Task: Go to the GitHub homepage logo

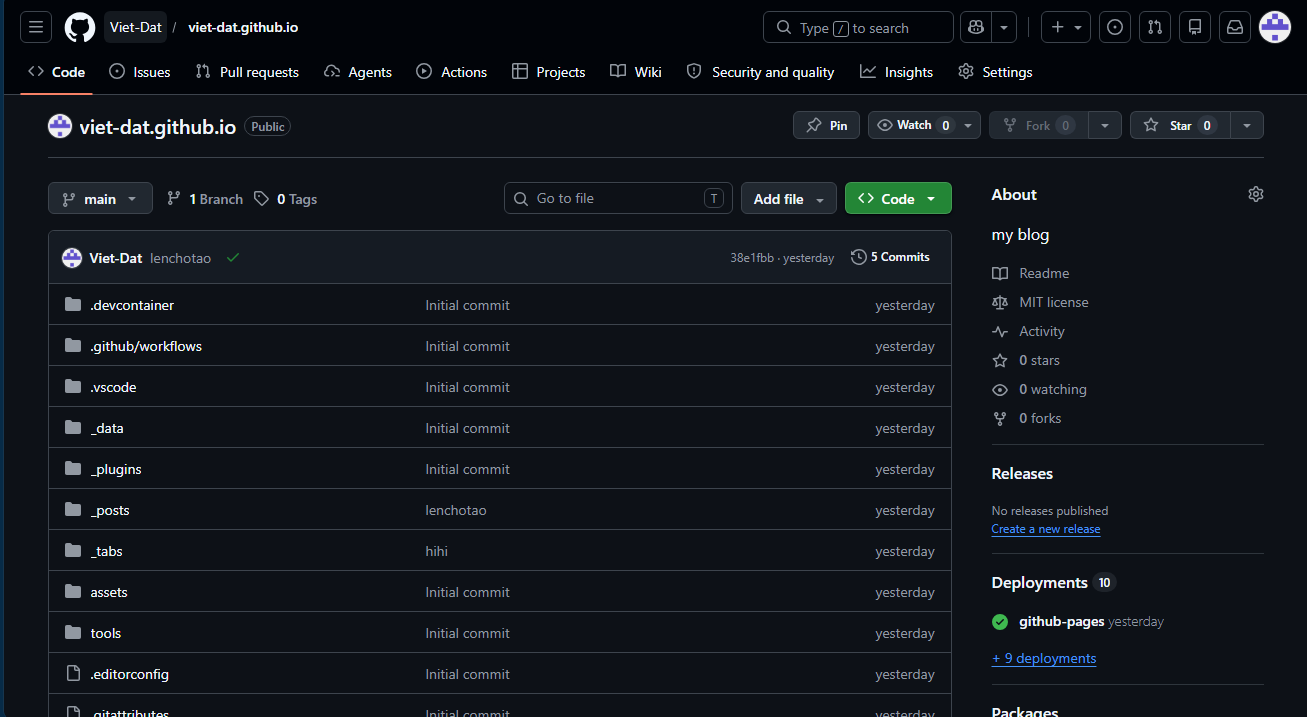Action: [80, 28]
